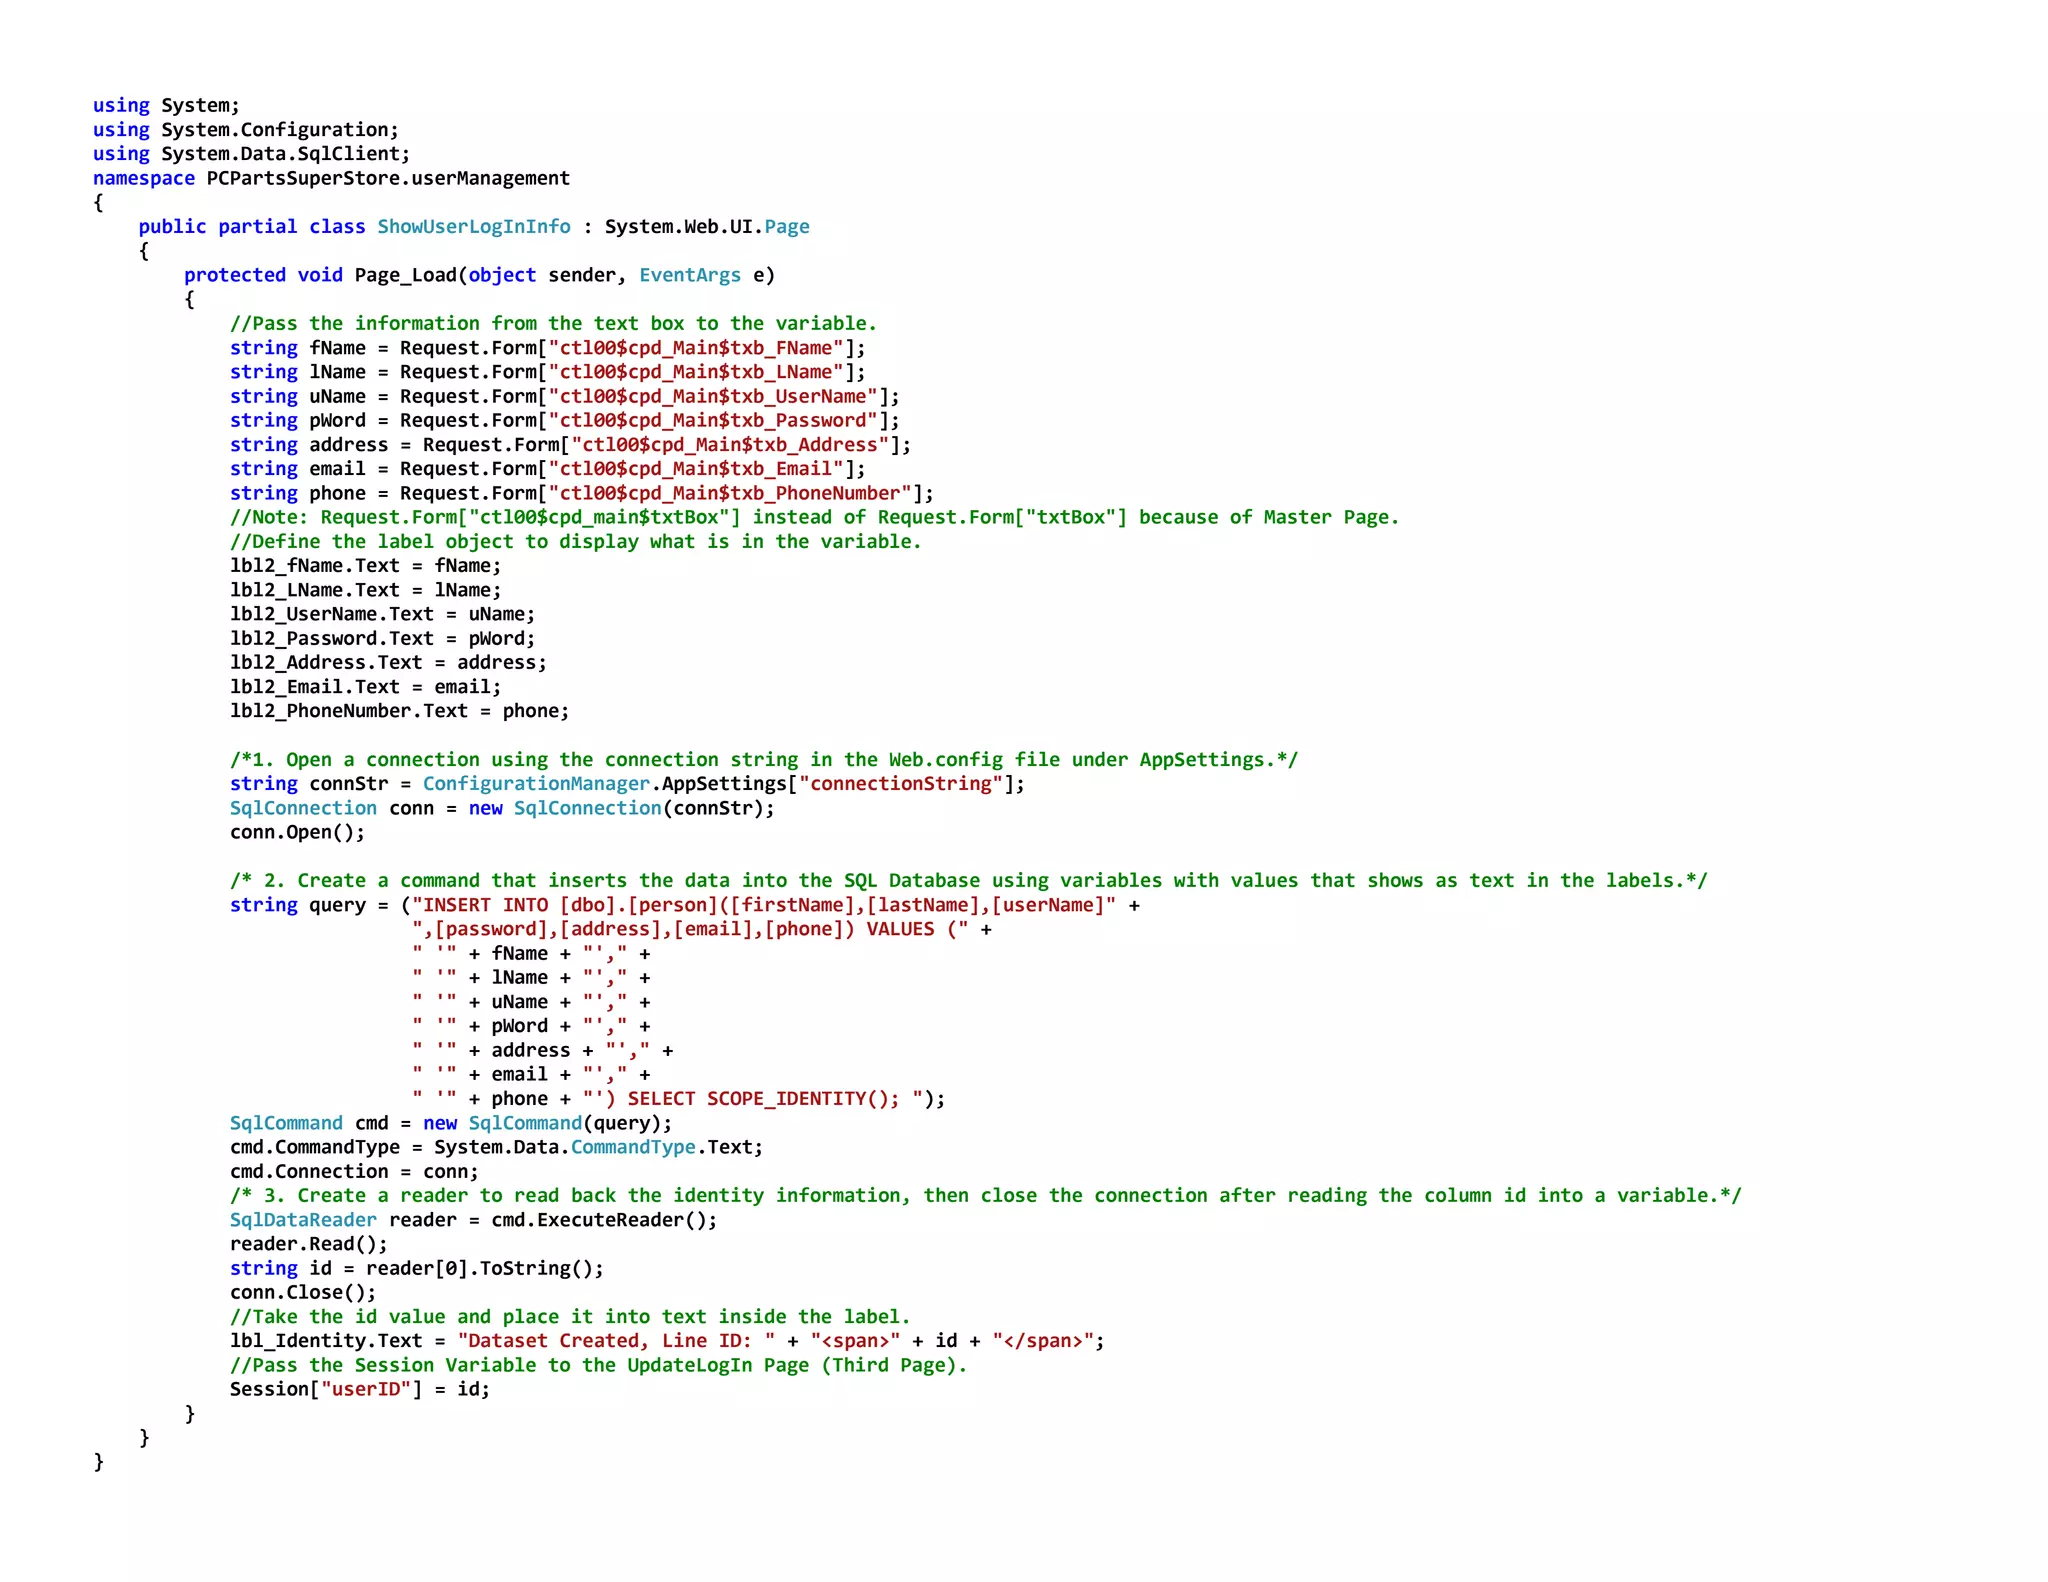Screen dimensions: 2048x1582
Task: Click the lbl2_UserName.Text assignment line
Action: [381, 615]
